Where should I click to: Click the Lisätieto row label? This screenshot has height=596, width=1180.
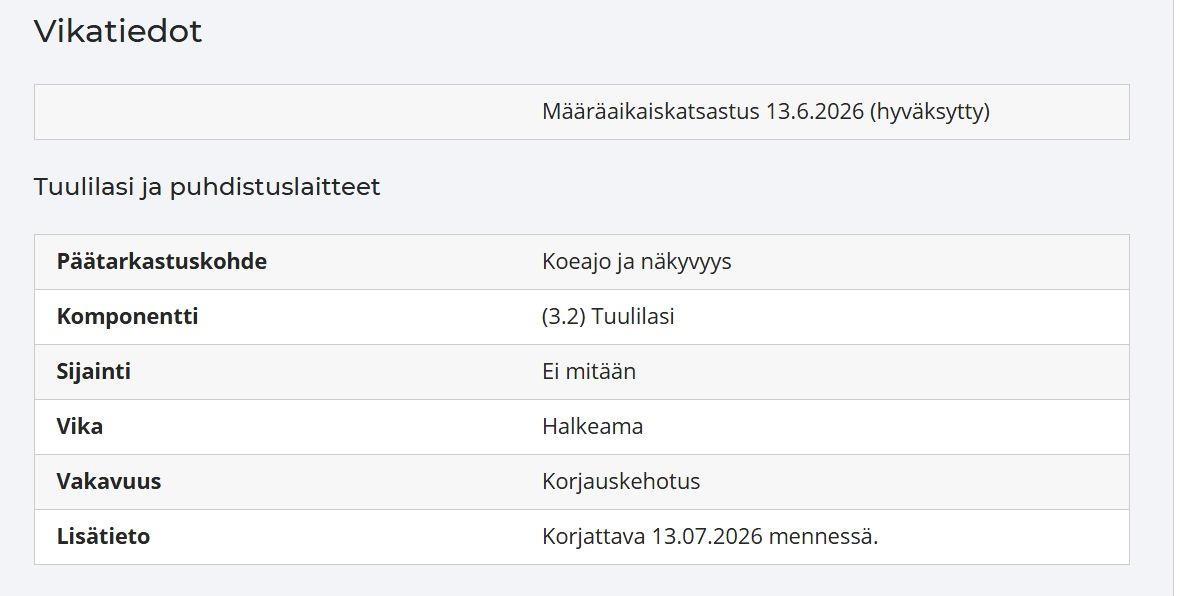pos(104,537)
